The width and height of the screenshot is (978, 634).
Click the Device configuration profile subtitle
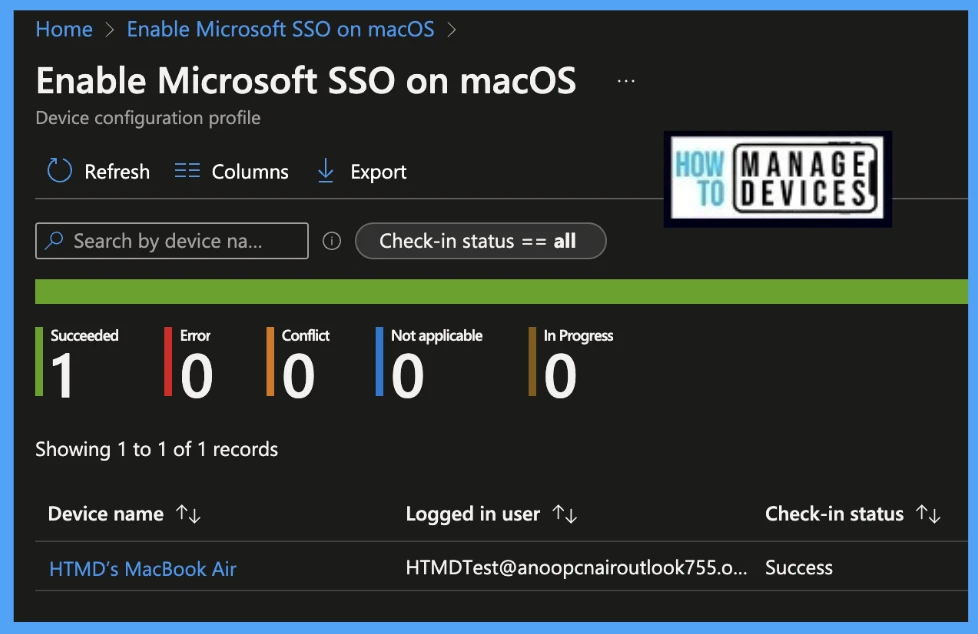(148, 118)
